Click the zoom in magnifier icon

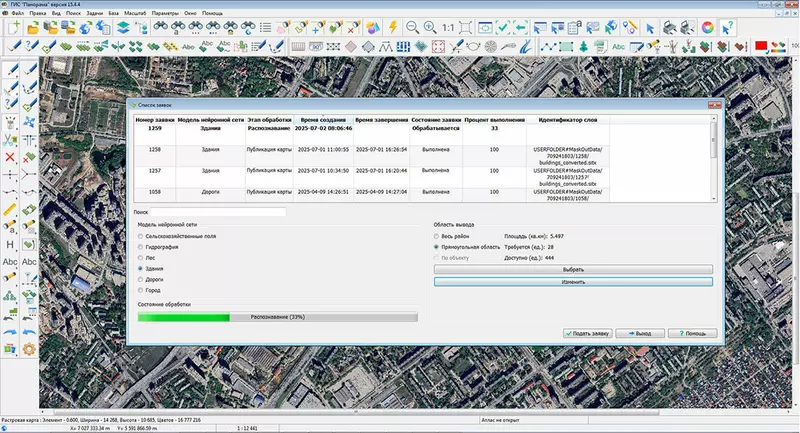(430, 27)
